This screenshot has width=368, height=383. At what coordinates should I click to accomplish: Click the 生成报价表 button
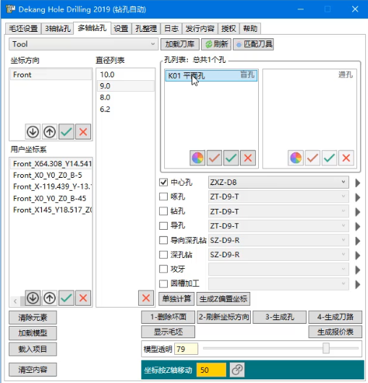point(335,332)
